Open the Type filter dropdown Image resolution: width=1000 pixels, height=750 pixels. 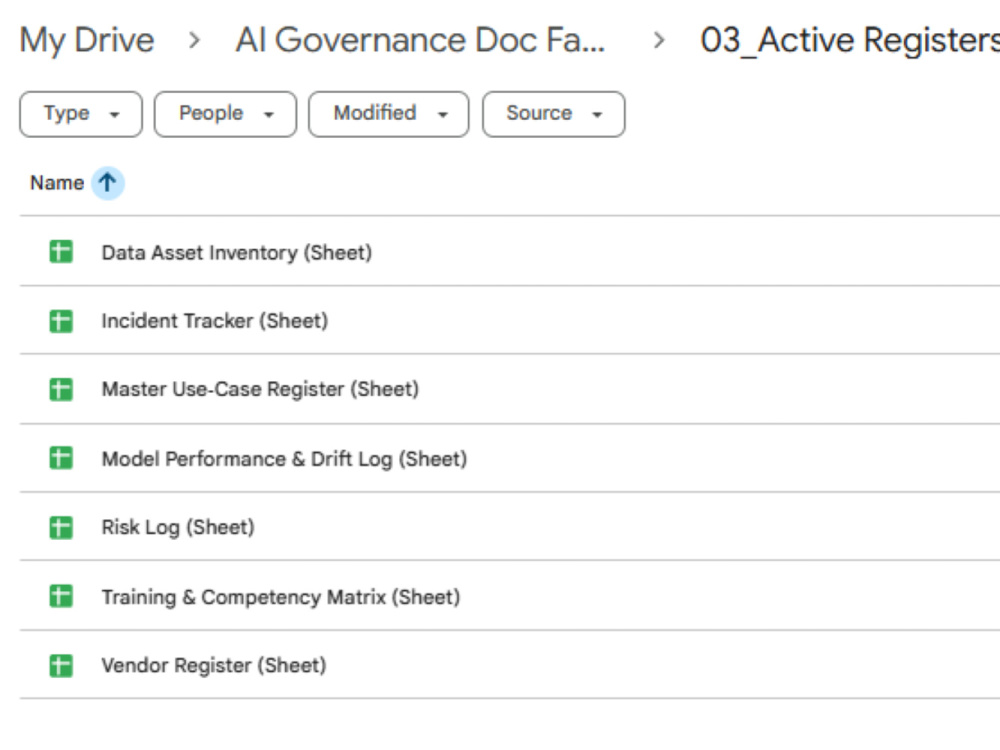coord(81,114)
